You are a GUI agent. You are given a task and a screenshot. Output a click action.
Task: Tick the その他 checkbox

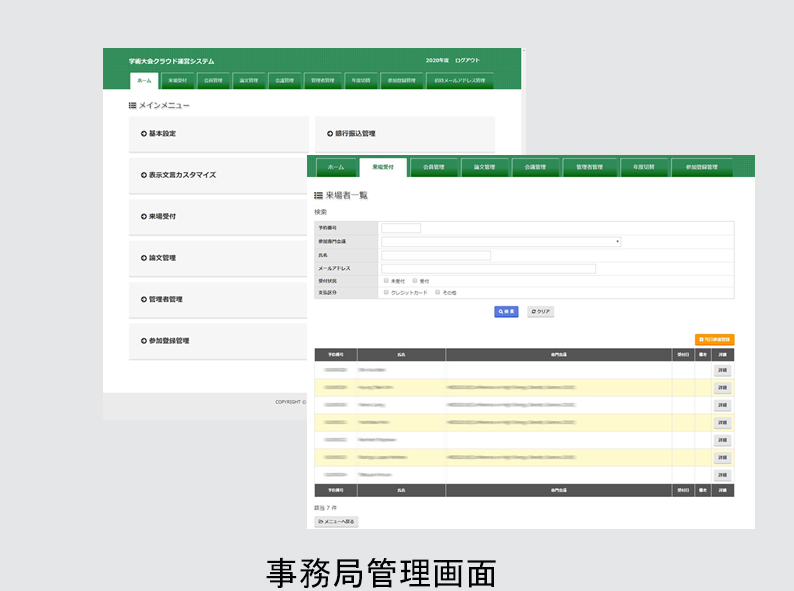click(438, 292)
